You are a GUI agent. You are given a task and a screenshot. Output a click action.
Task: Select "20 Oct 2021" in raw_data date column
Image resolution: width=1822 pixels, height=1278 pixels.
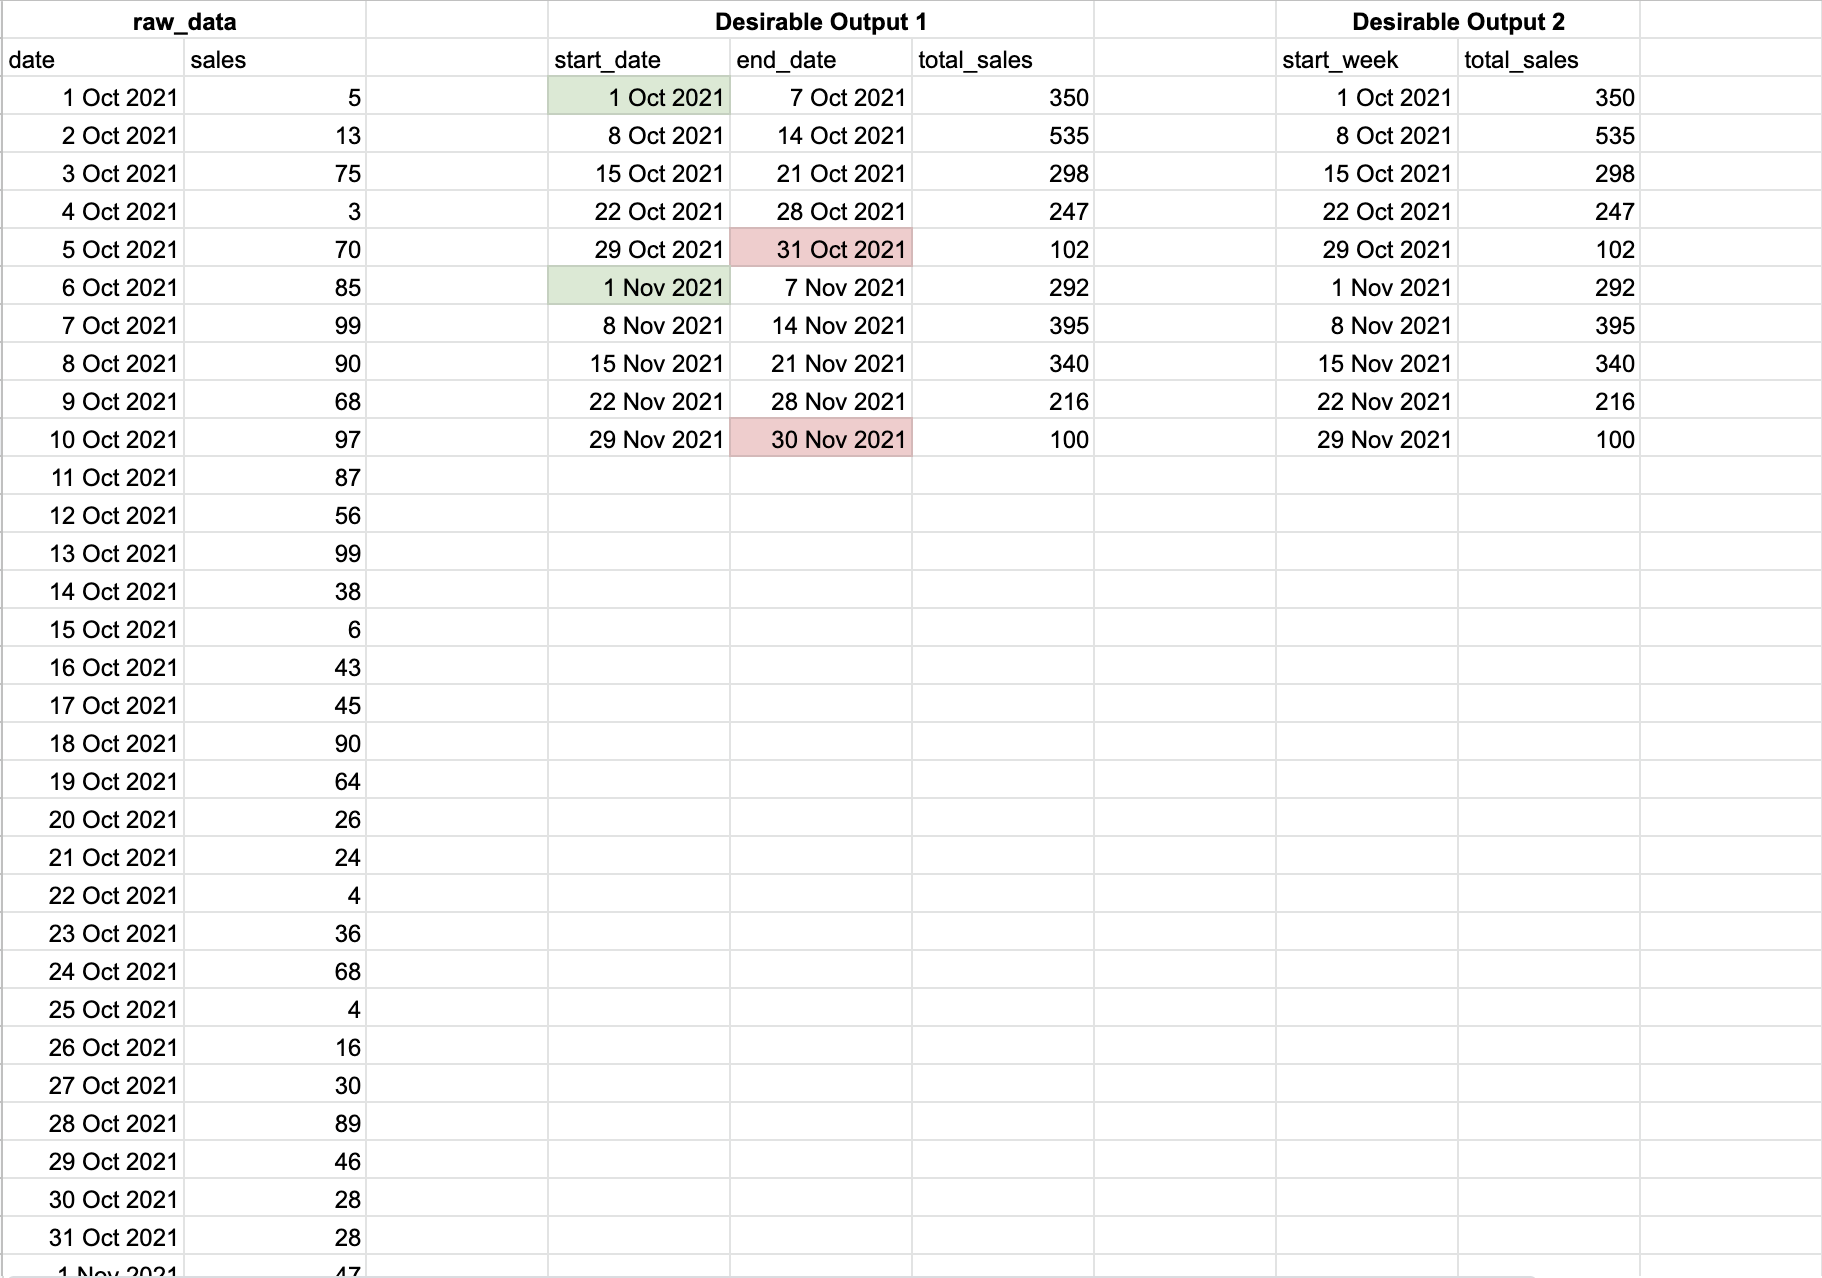(93, 819)
